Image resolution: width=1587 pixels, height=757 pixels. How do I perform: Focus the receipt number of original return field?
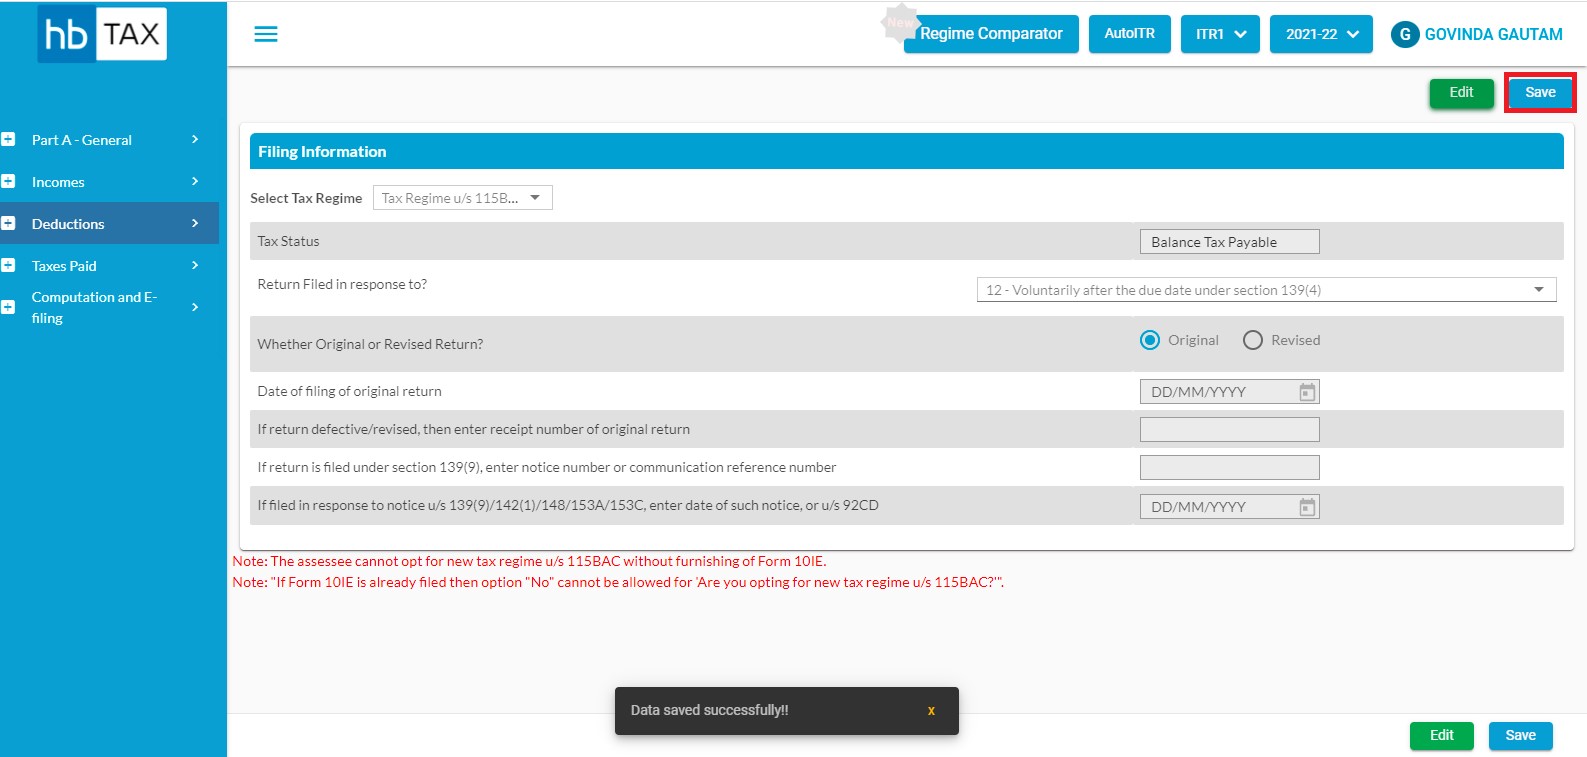click(1229, 430)
